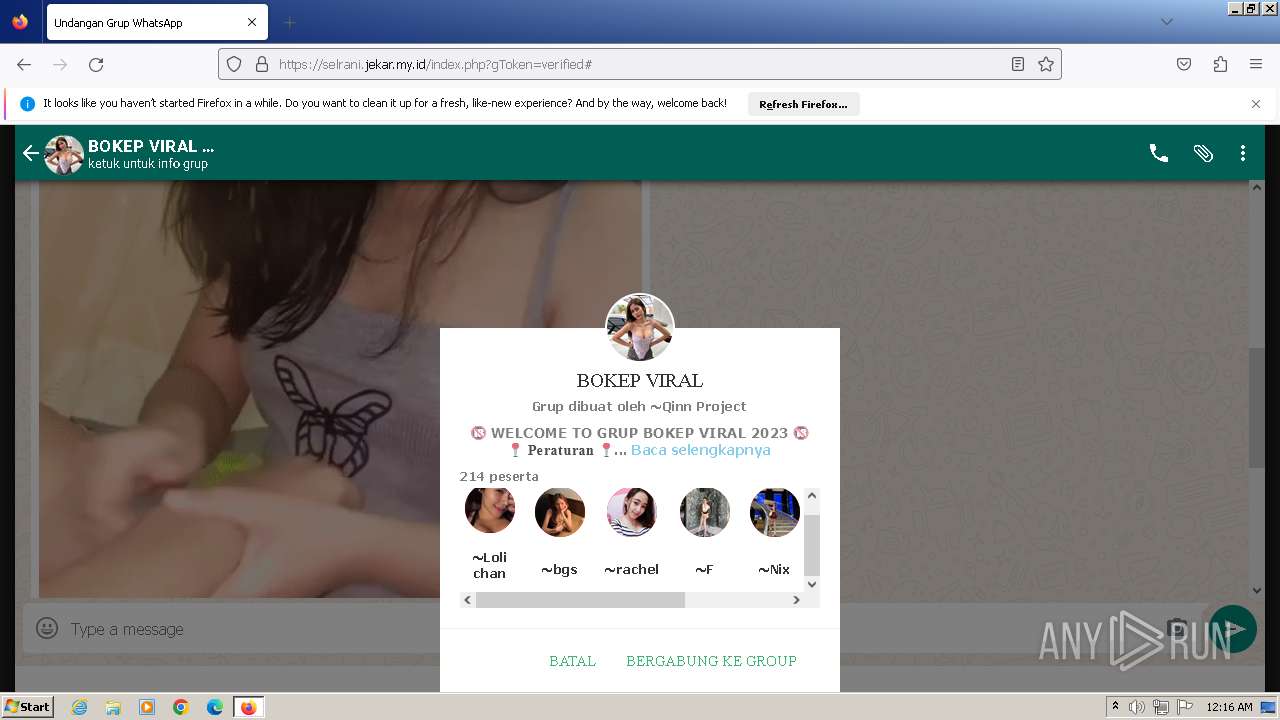Click ketuk untuk info grup text

[x=148, y=164]
